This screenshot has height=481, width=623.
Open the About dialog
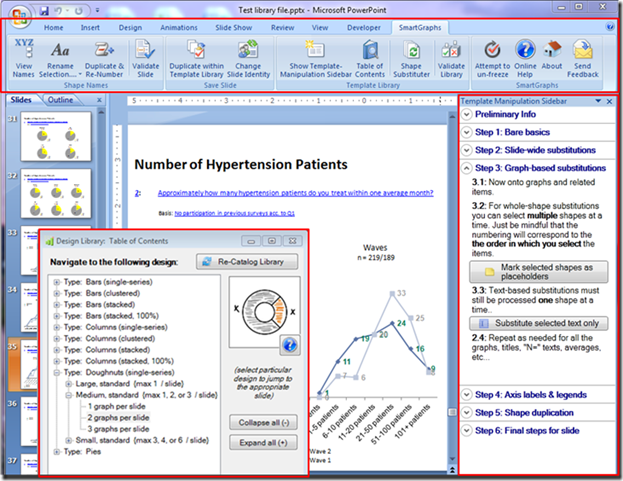(552, 56)
